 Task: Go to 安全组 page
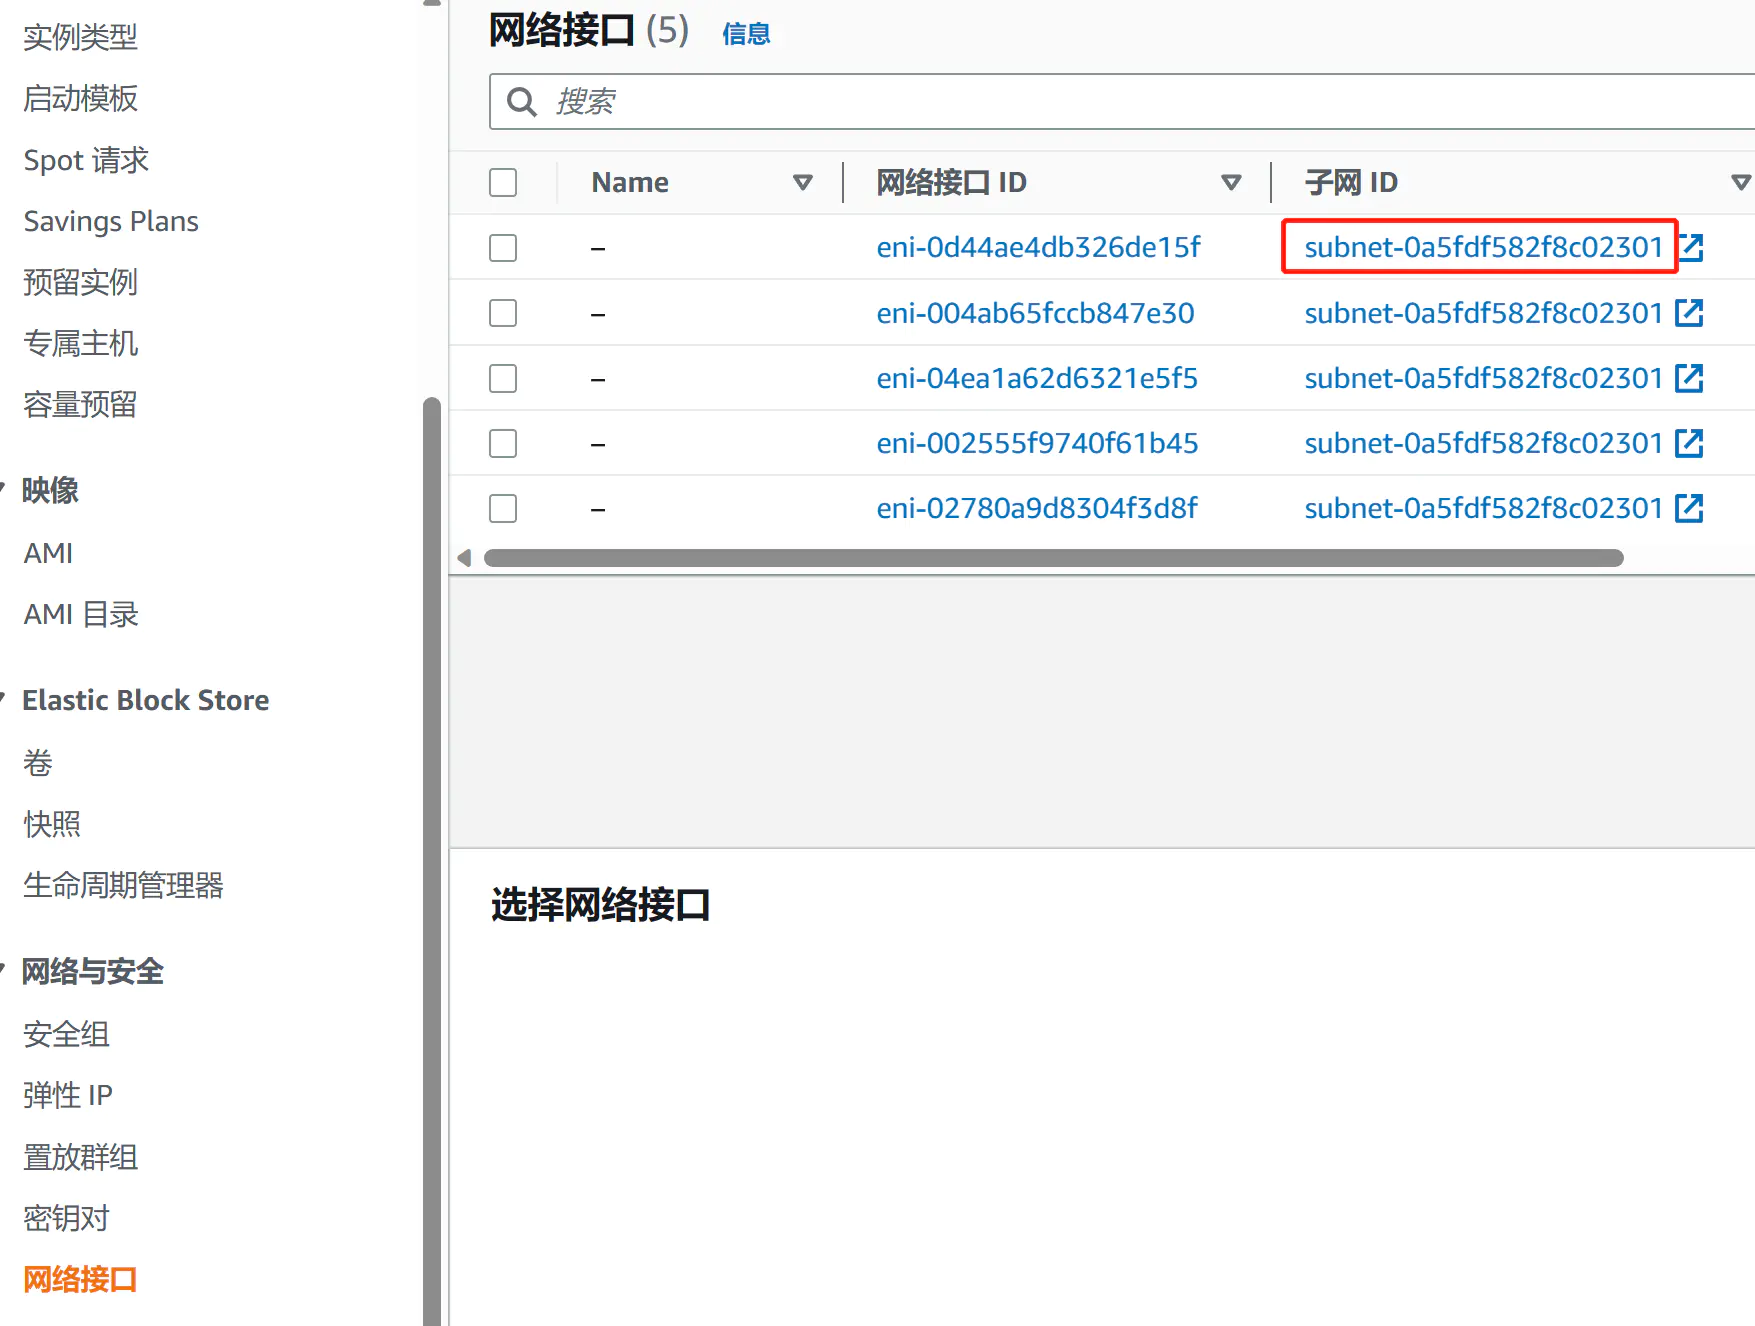click(x=66, y=1034)
